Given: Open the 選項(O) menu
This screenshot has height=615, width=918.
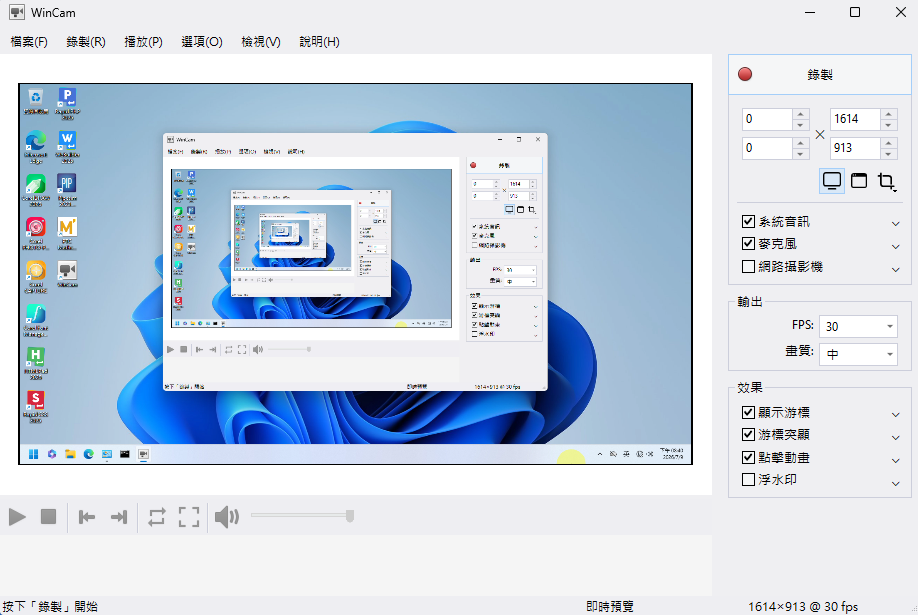Looking at the screenshot, I should [x=202, y=42].
